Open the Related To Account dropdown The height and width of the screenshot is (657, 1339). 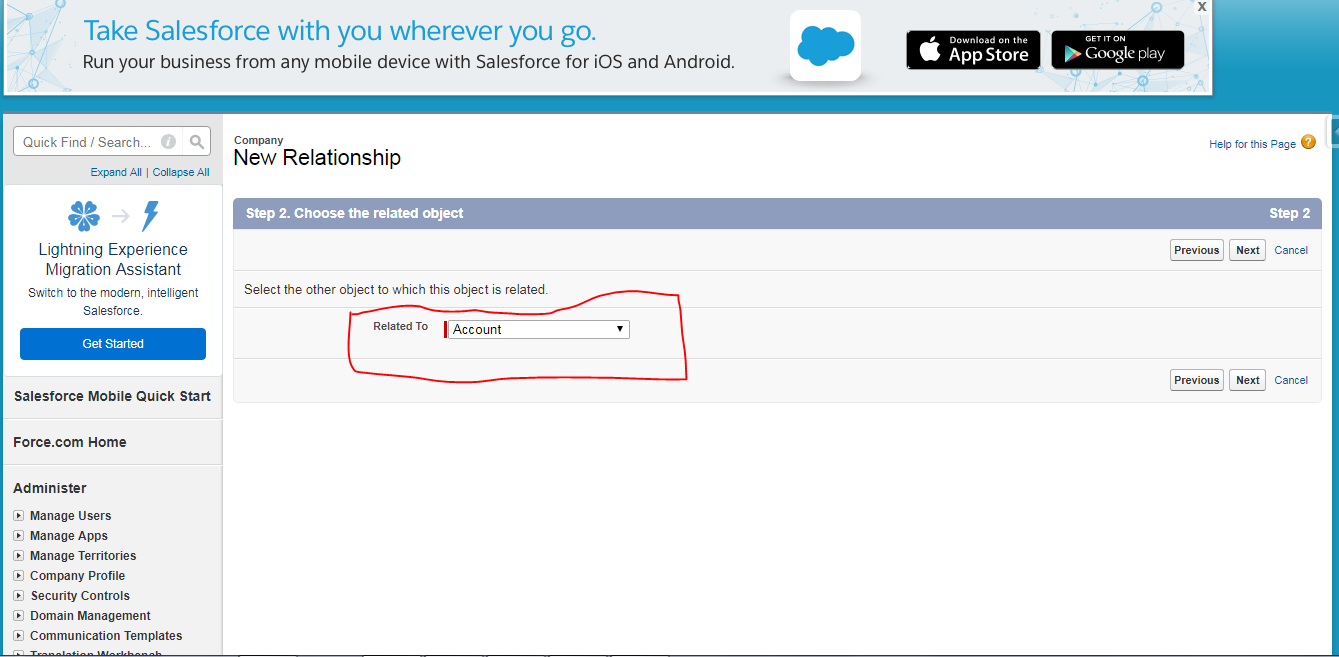coord(538,329)
